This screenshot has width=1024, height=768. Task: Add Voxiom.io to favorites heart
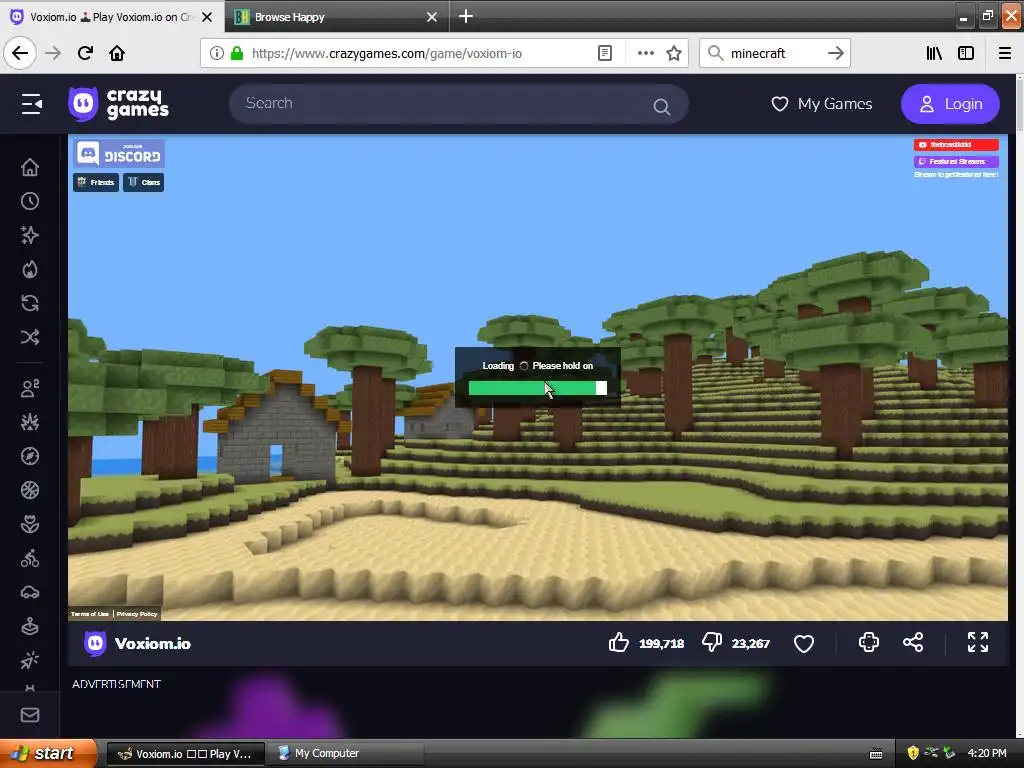point(804,643)
